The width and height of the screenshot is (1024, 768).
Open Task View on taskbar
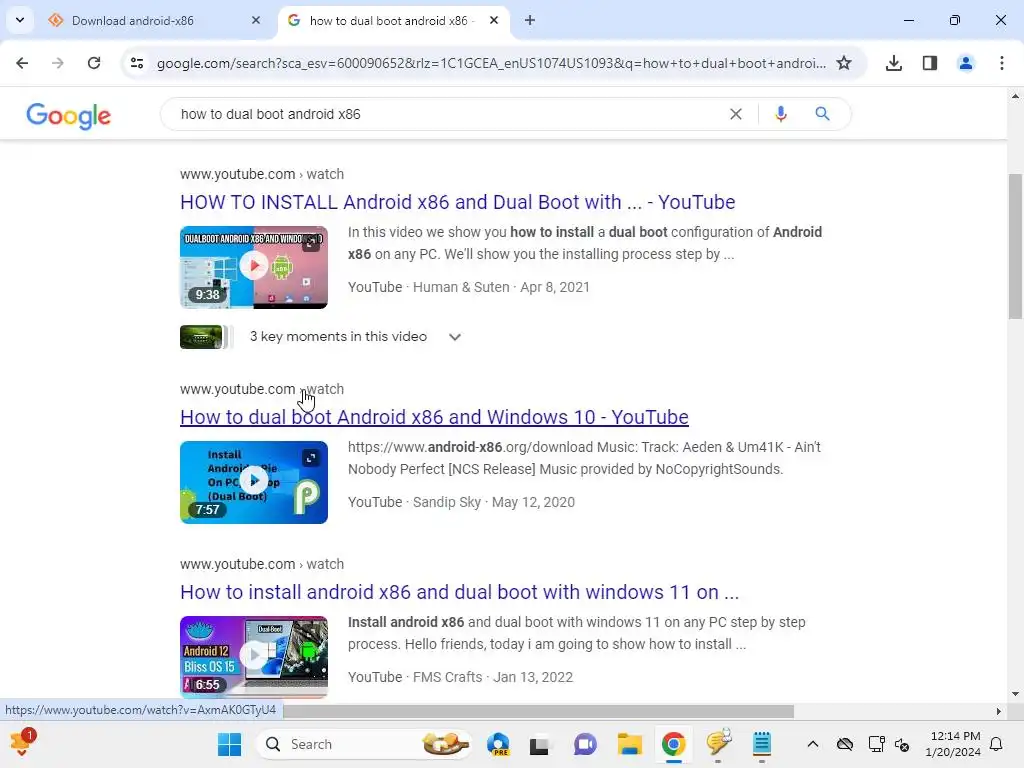click(x=539, y=744)
